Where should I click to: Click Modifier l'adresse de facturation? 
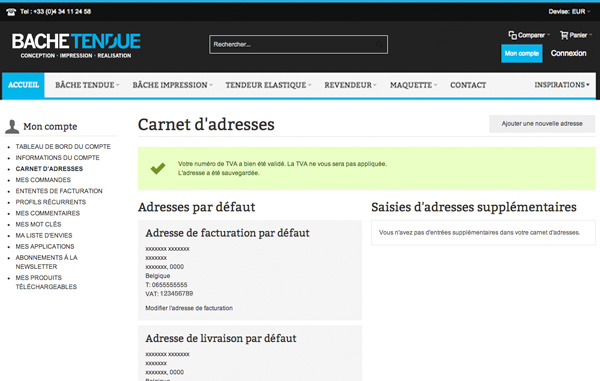point(189,308)
